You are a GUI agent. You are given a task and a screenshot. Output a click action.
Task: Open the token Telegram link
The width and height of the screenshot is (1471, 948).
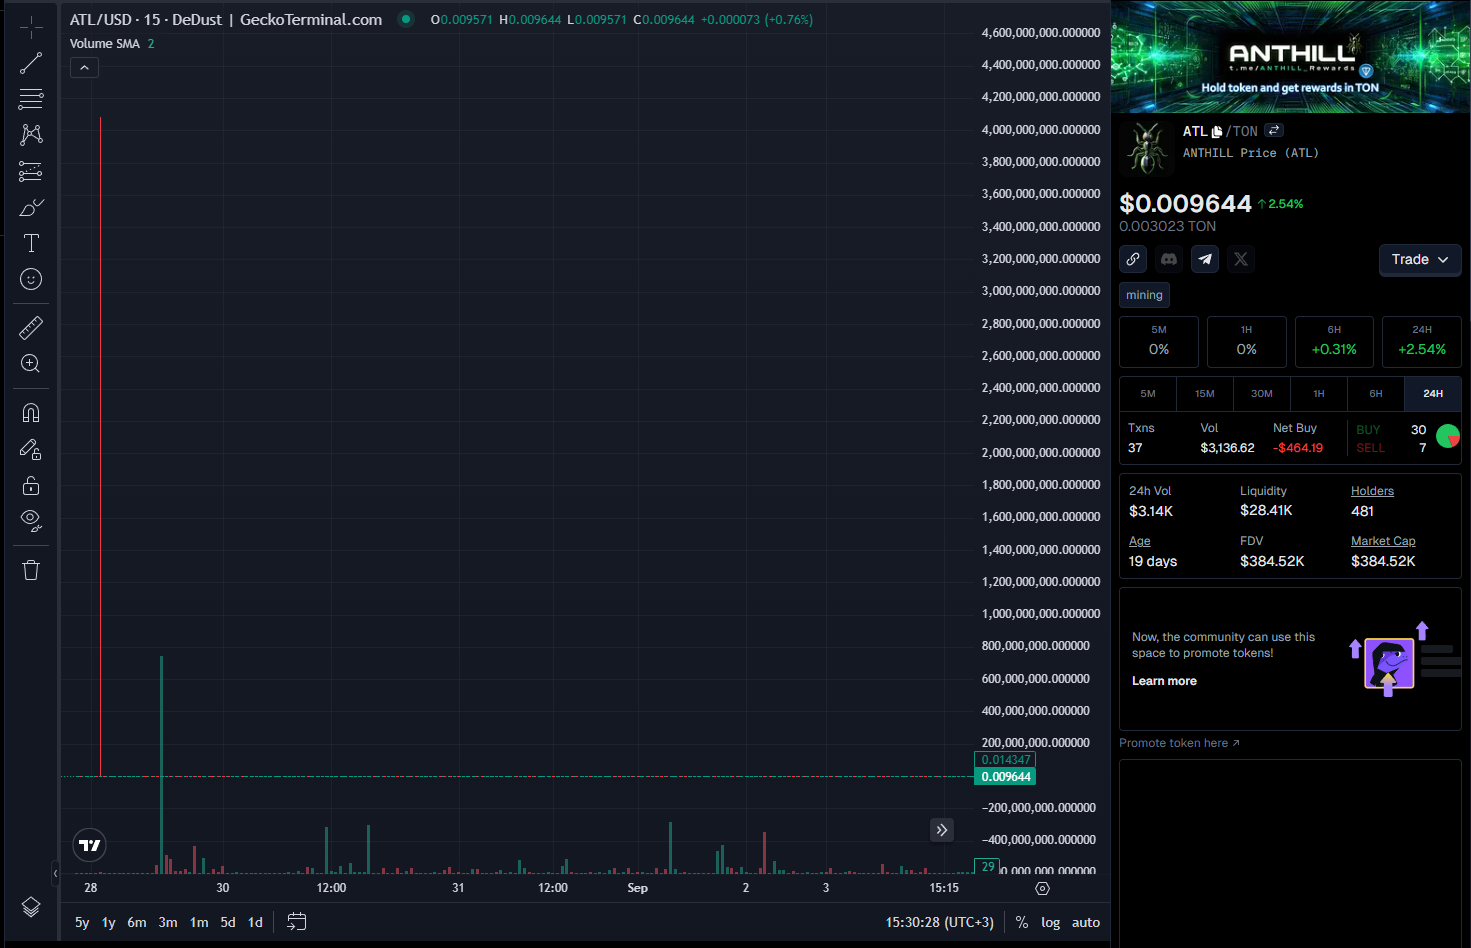[x=1205, y=259]
